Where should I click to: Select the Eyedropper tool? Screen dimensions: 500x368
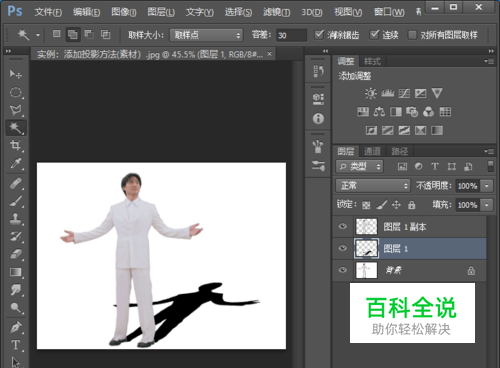pyautogui.click(x=15, y=163)
